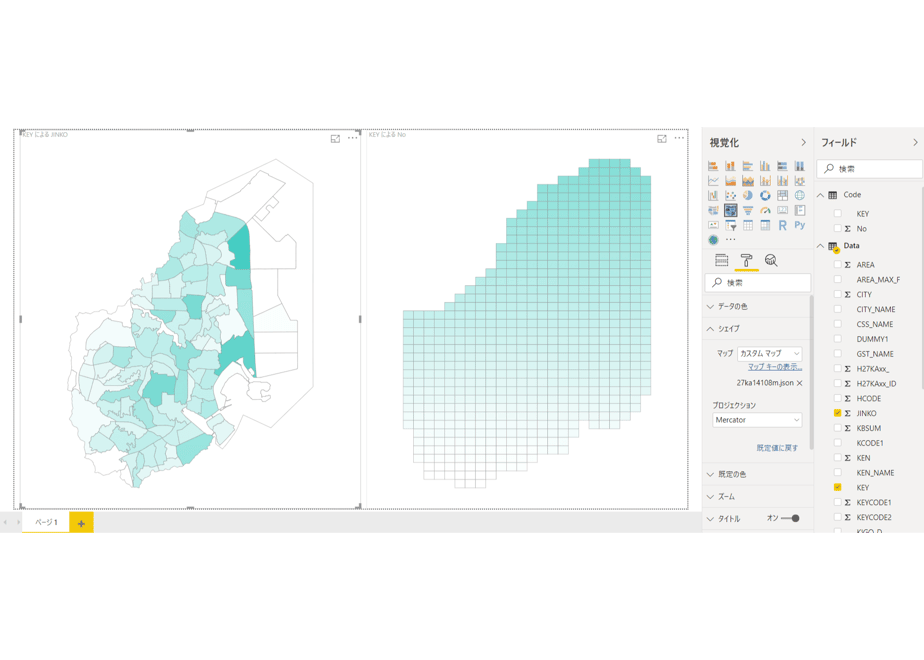Click the Fields pane search box
The image size is (924, 660).
tap(869, 169)
